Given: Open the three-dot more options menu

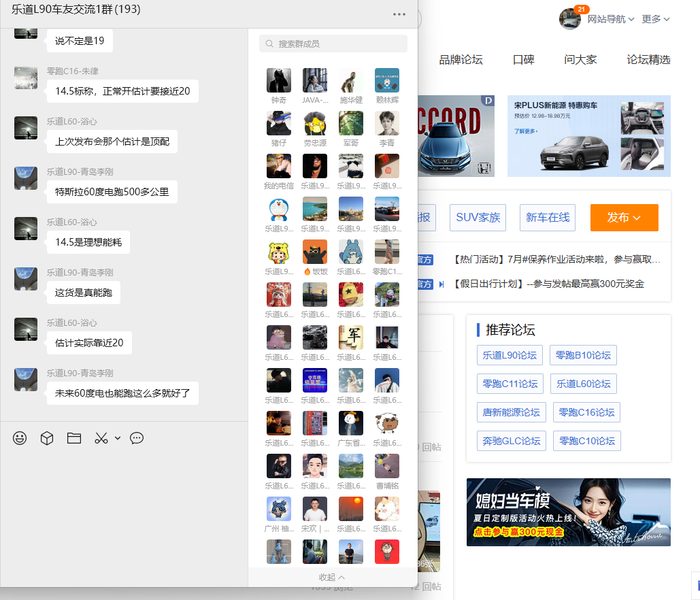Looking at the screenshot, I should tap(400, 14).
